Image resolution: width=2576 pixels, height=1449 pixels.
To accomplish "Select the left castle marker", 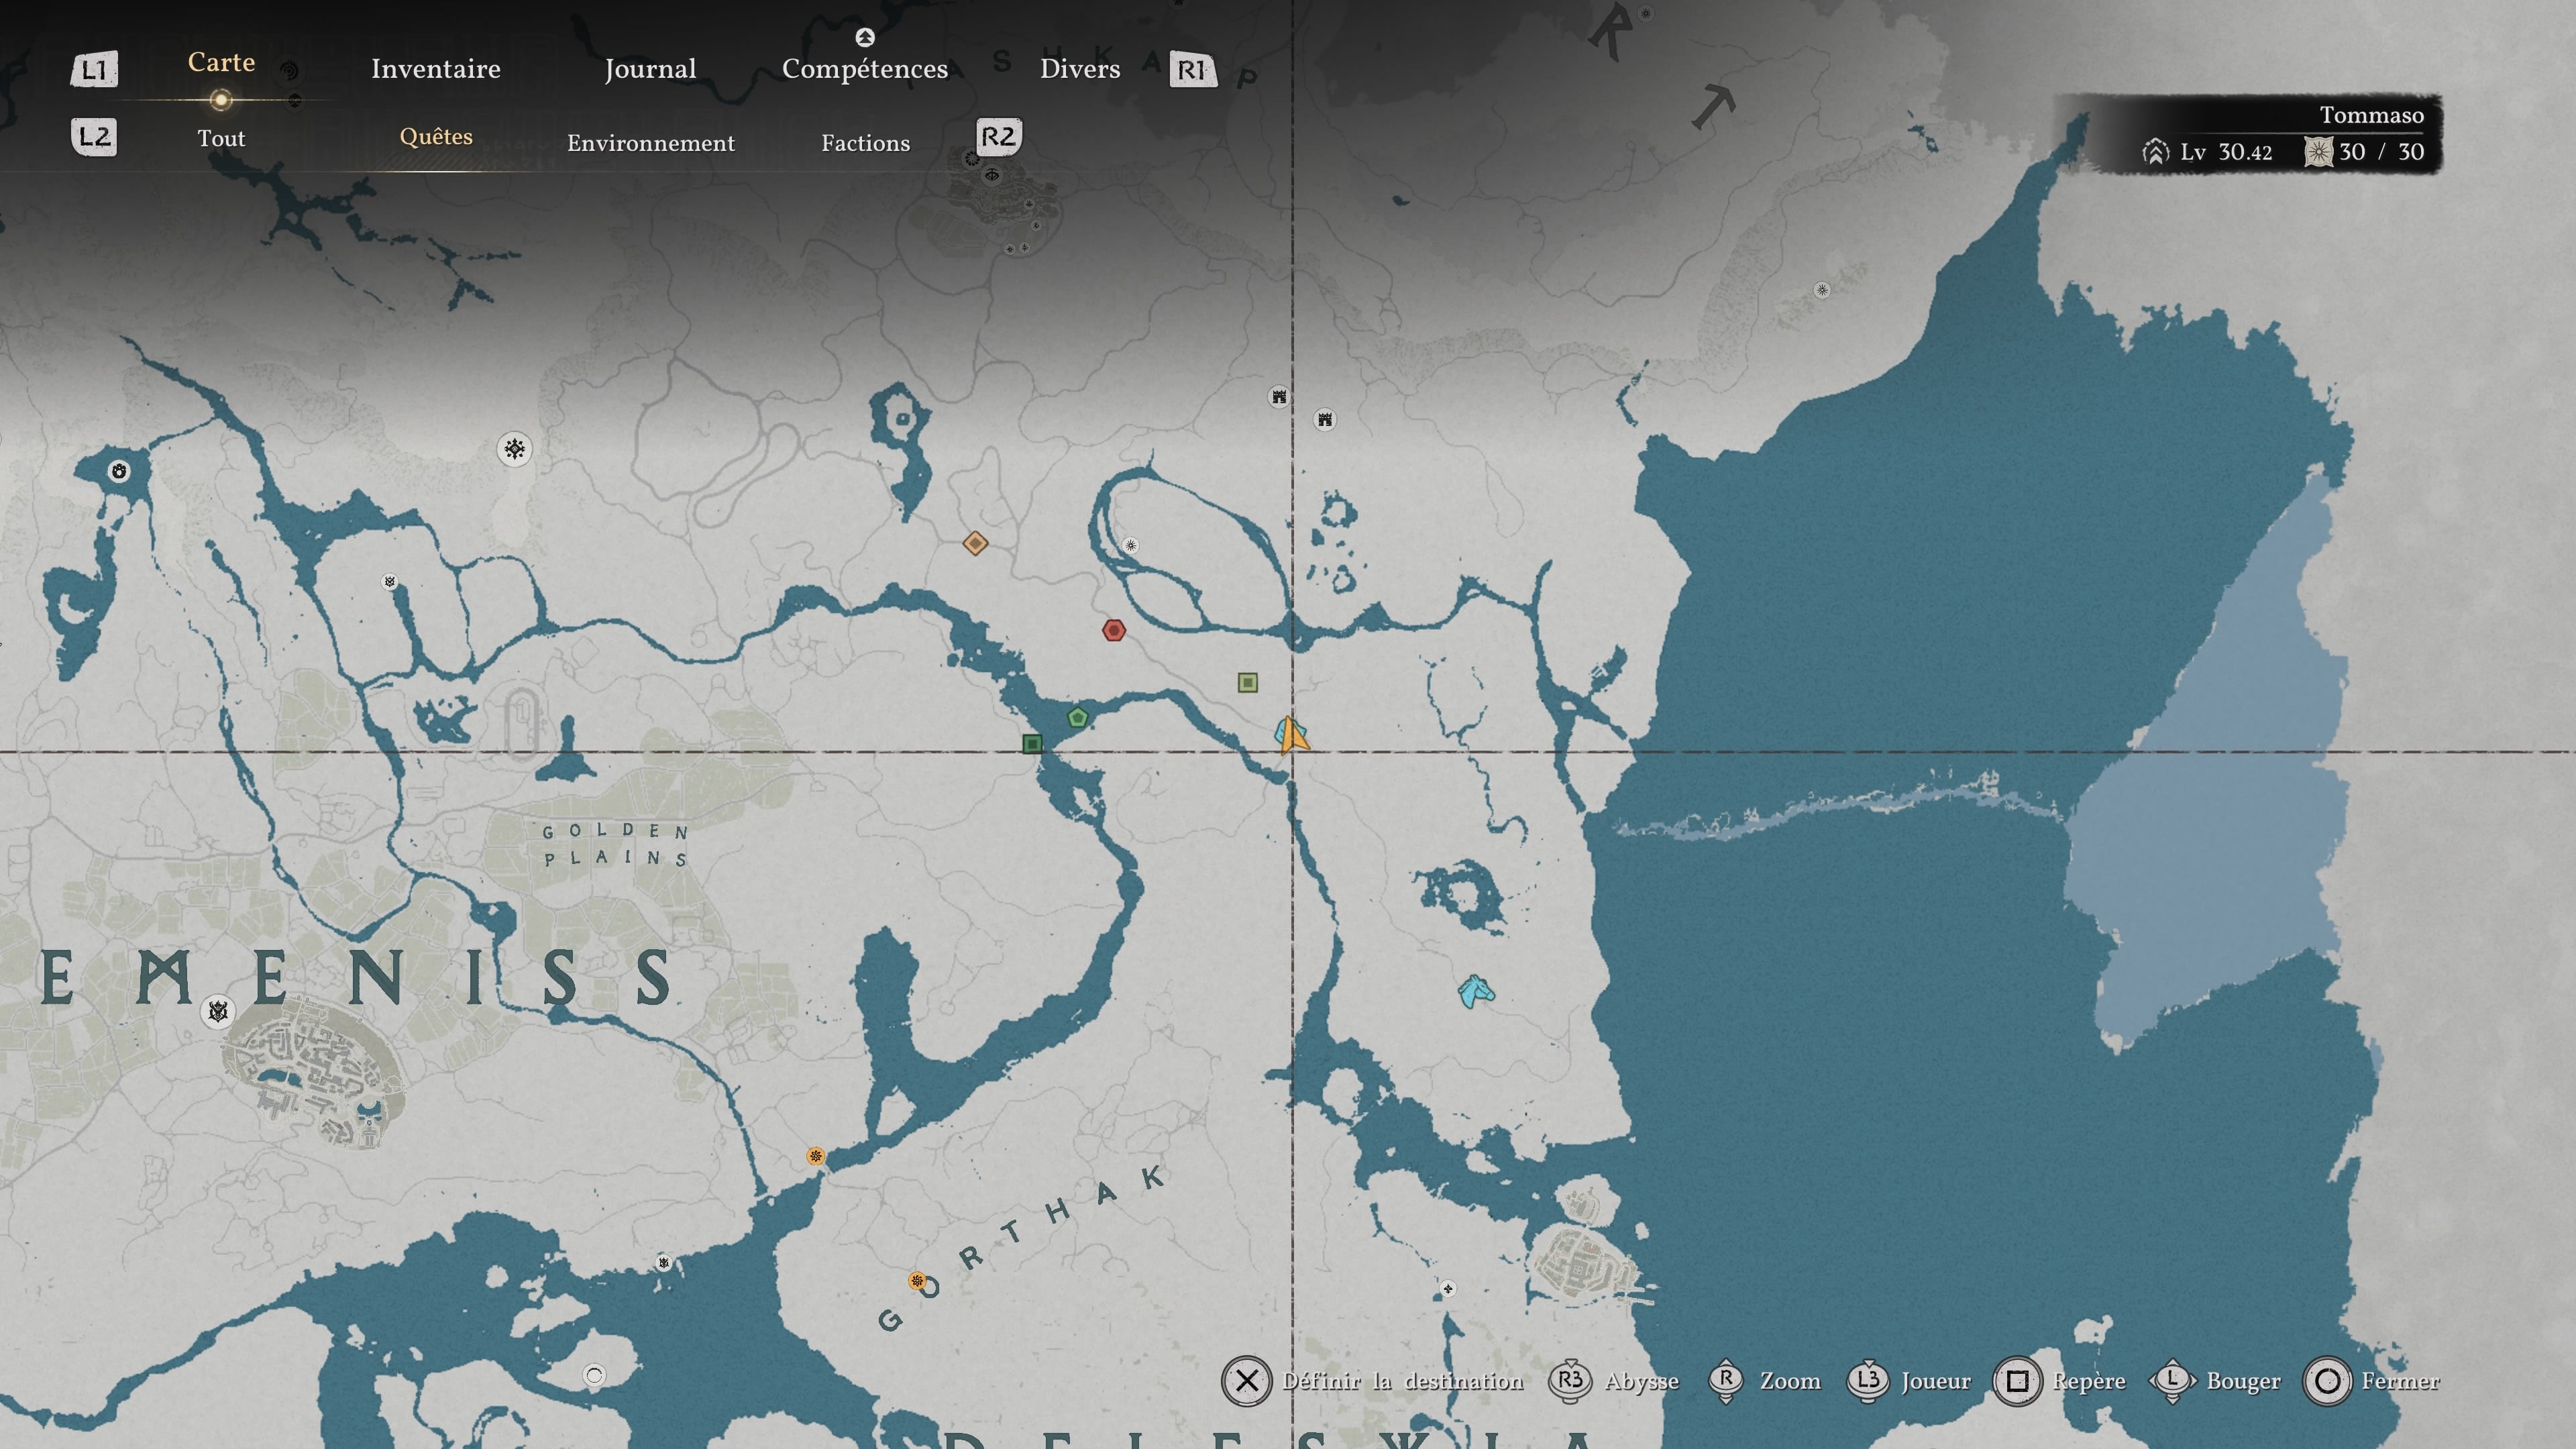I will [1279, 397].
